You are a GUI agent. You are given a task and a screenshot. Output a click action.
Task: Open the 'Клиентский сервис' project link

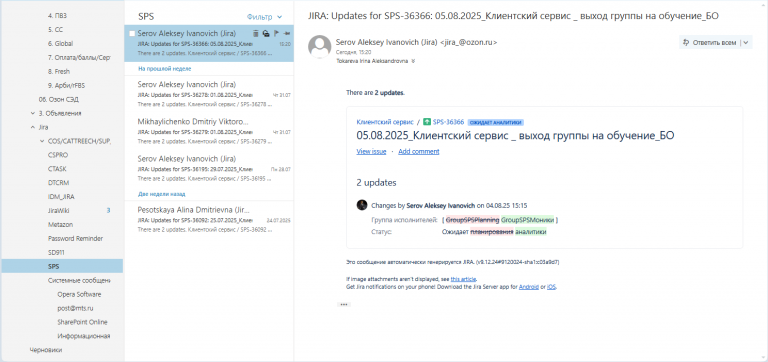(x=385, y=122)
